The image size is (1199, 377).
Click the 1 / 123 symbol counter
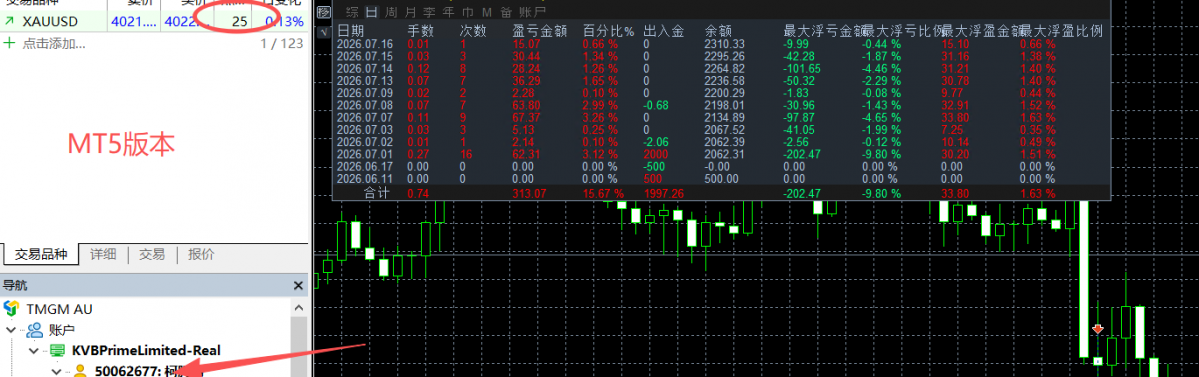pyautogui.click(x=281, y=44)
